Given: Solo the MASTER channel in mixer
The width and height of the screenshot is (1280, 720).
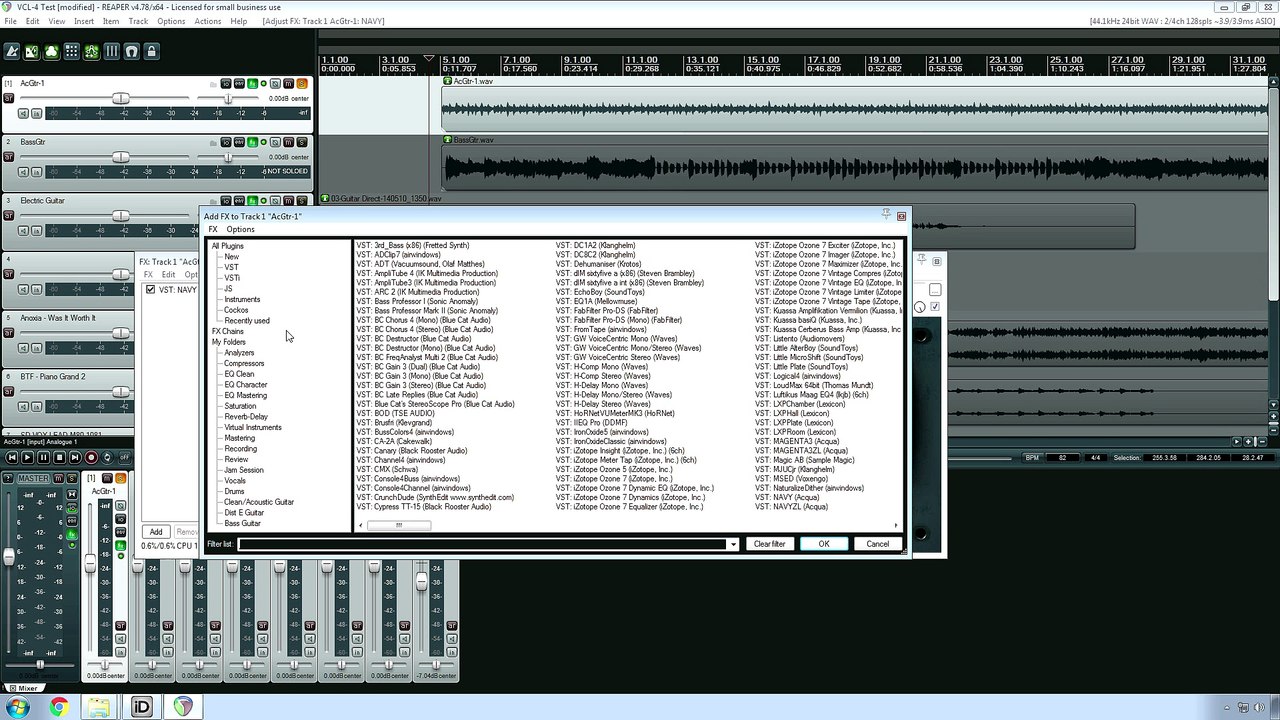Looking at the screenshot, I should (71, 480).
